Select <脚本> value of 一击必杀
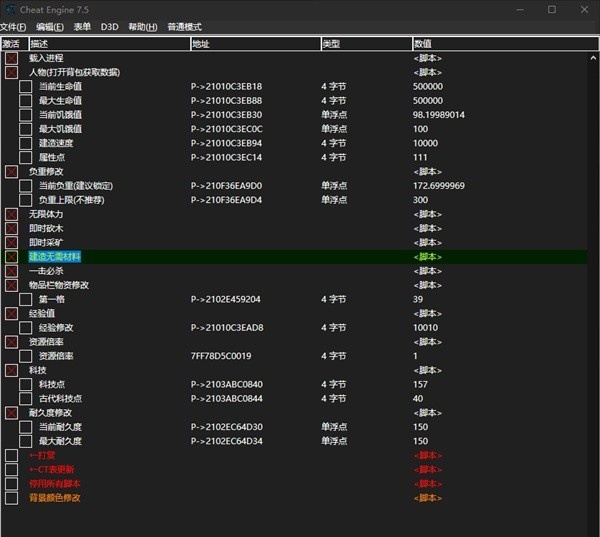600x537 pixels. [427, 271]
